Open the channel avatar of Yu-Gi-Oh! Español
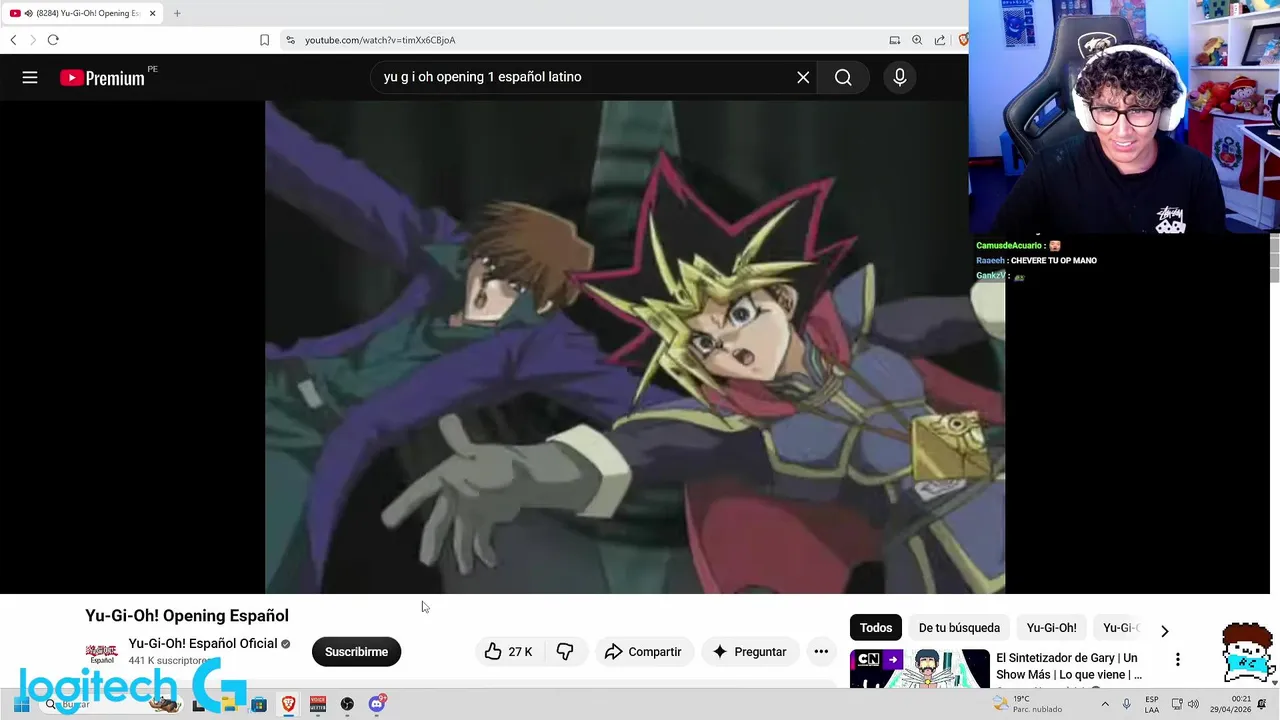 (x=102, y=653)
